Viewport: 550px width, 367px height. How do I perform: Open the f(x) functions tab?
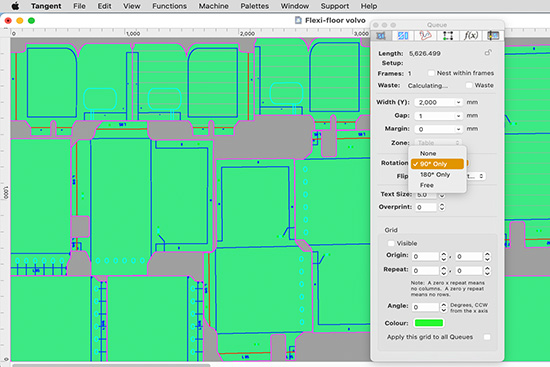tap(470, 35)
